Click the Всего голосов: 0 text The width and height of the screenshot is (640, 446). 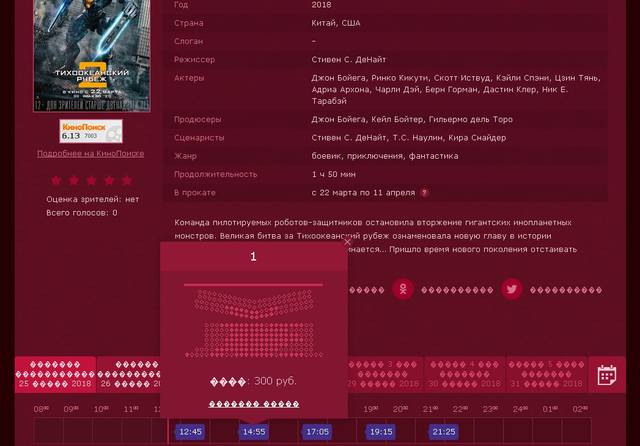point(82,213)
